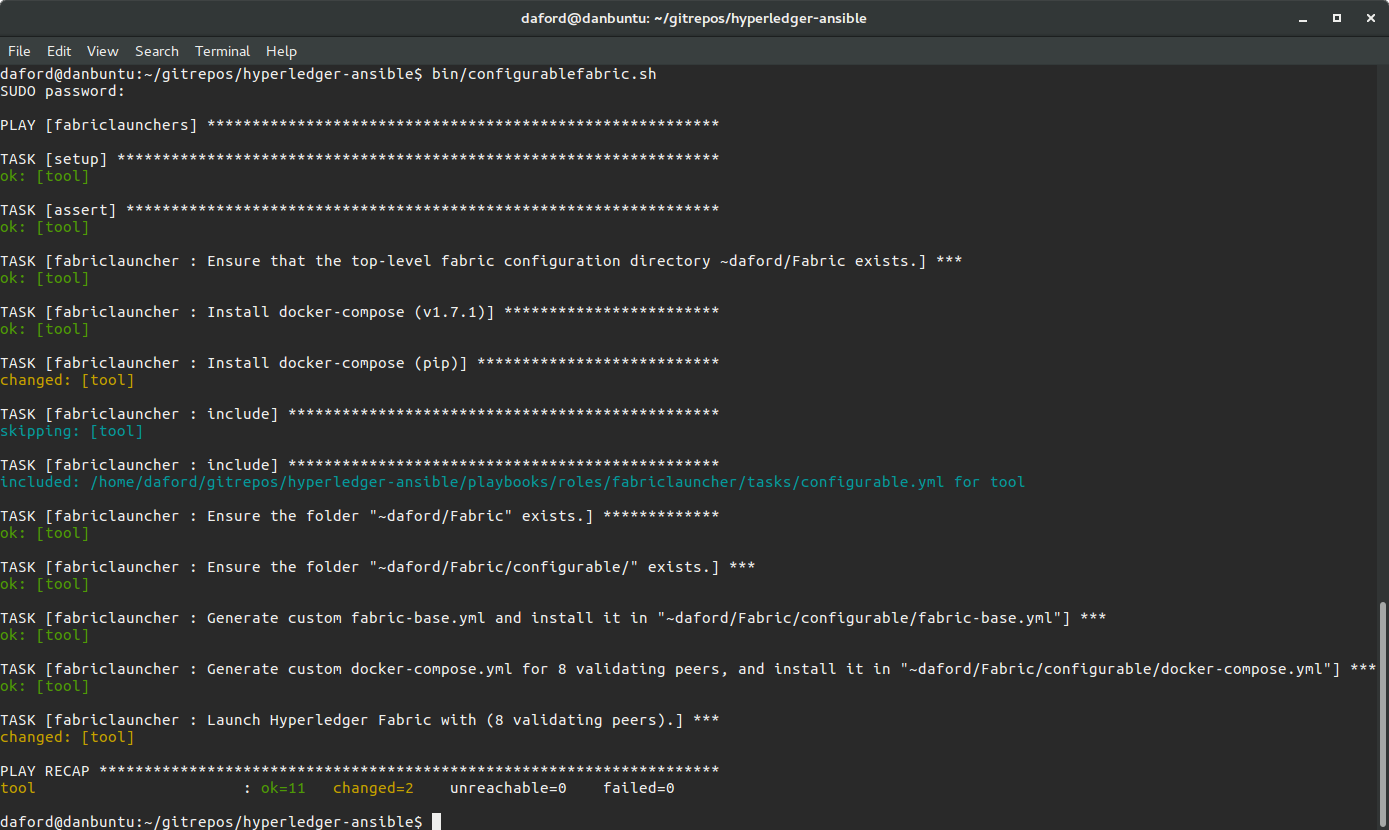Click the Fabric/configurable/ folder exists task line
The width and height of the screenshot is (1389, 830).
[x=378, y=567]
